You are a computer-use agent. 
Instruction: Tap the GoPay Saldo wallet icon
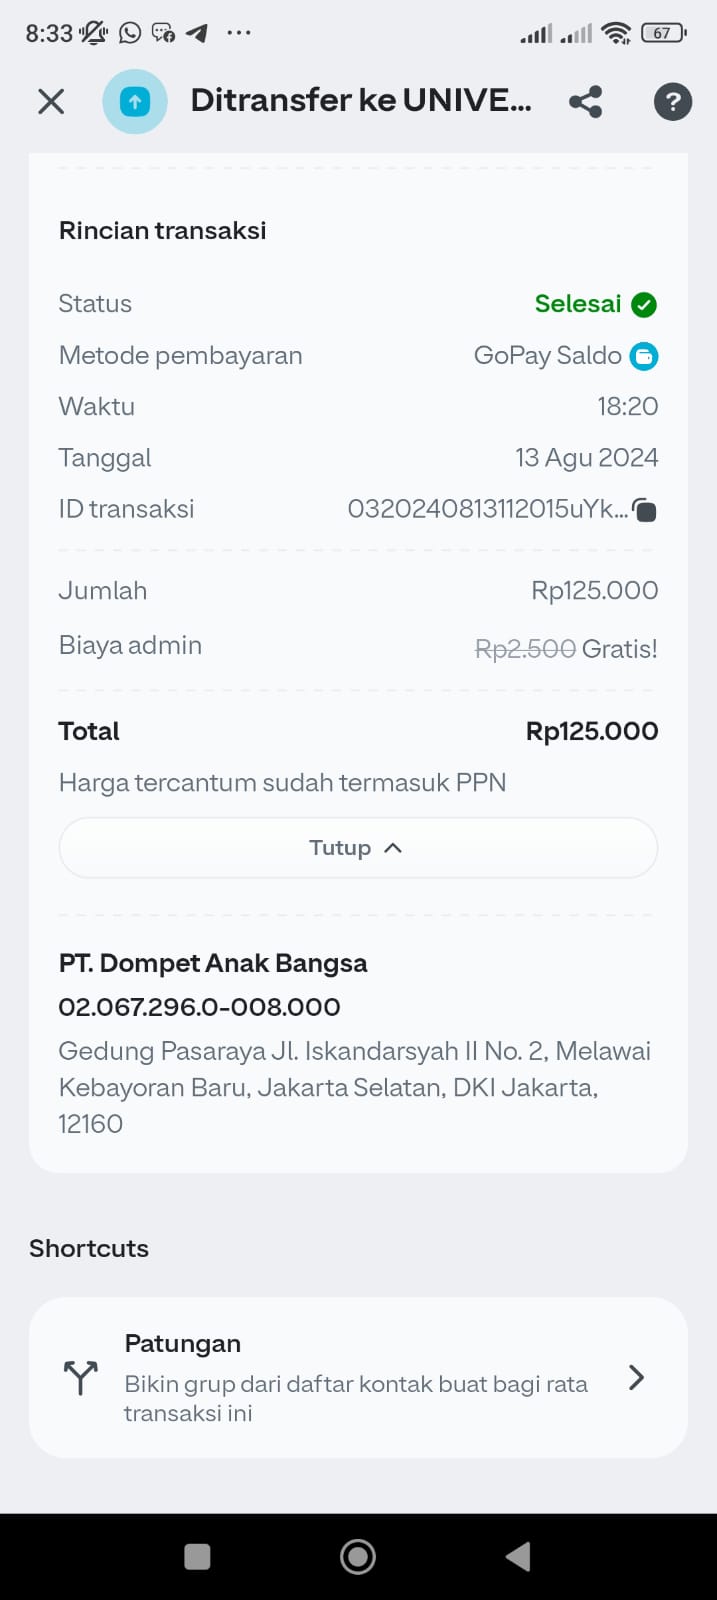644,356
